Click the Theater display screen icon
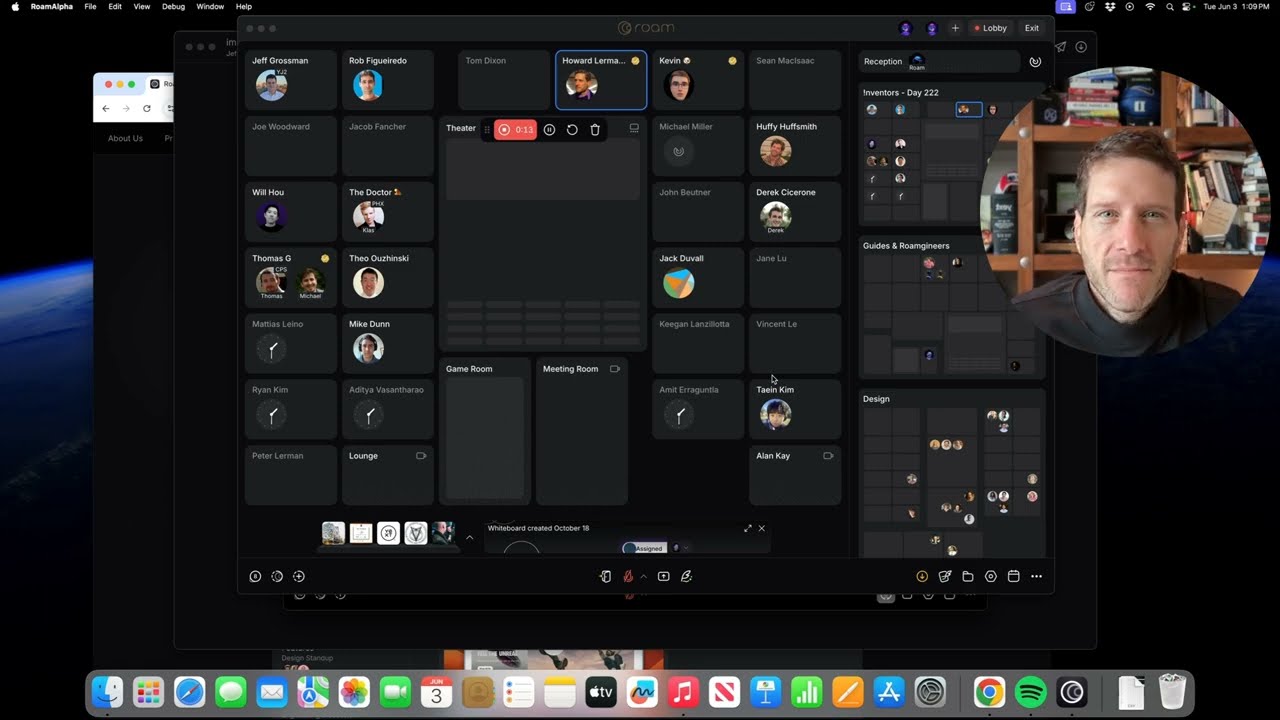Viewport: 1280px width, 720px height. (x=634, y=128)
